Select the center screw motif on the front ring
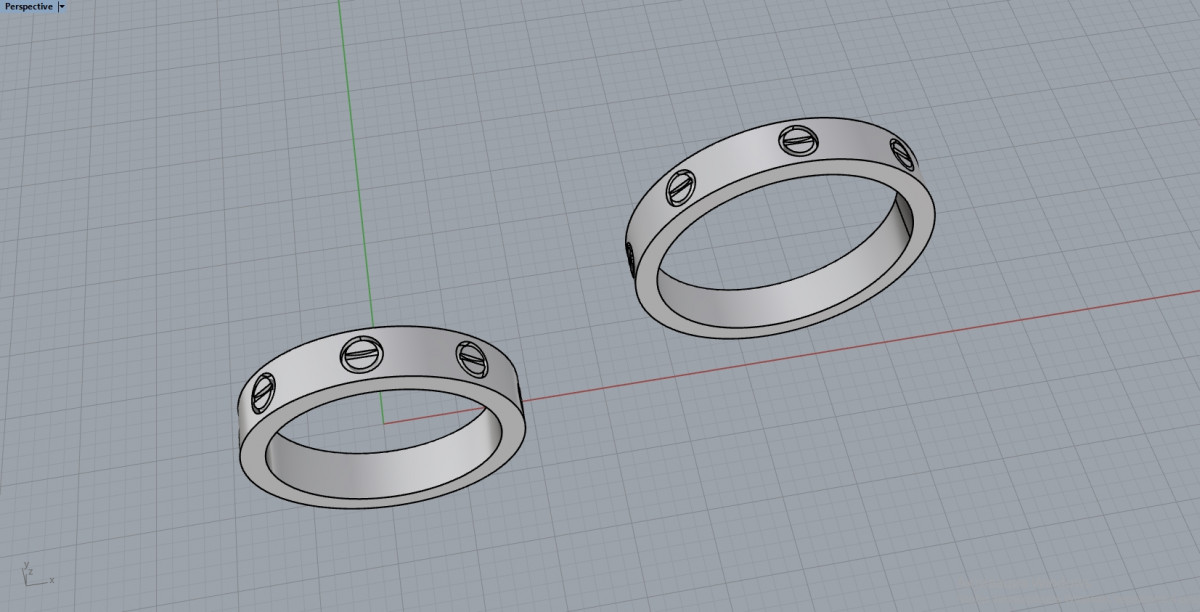 [360, 354]
